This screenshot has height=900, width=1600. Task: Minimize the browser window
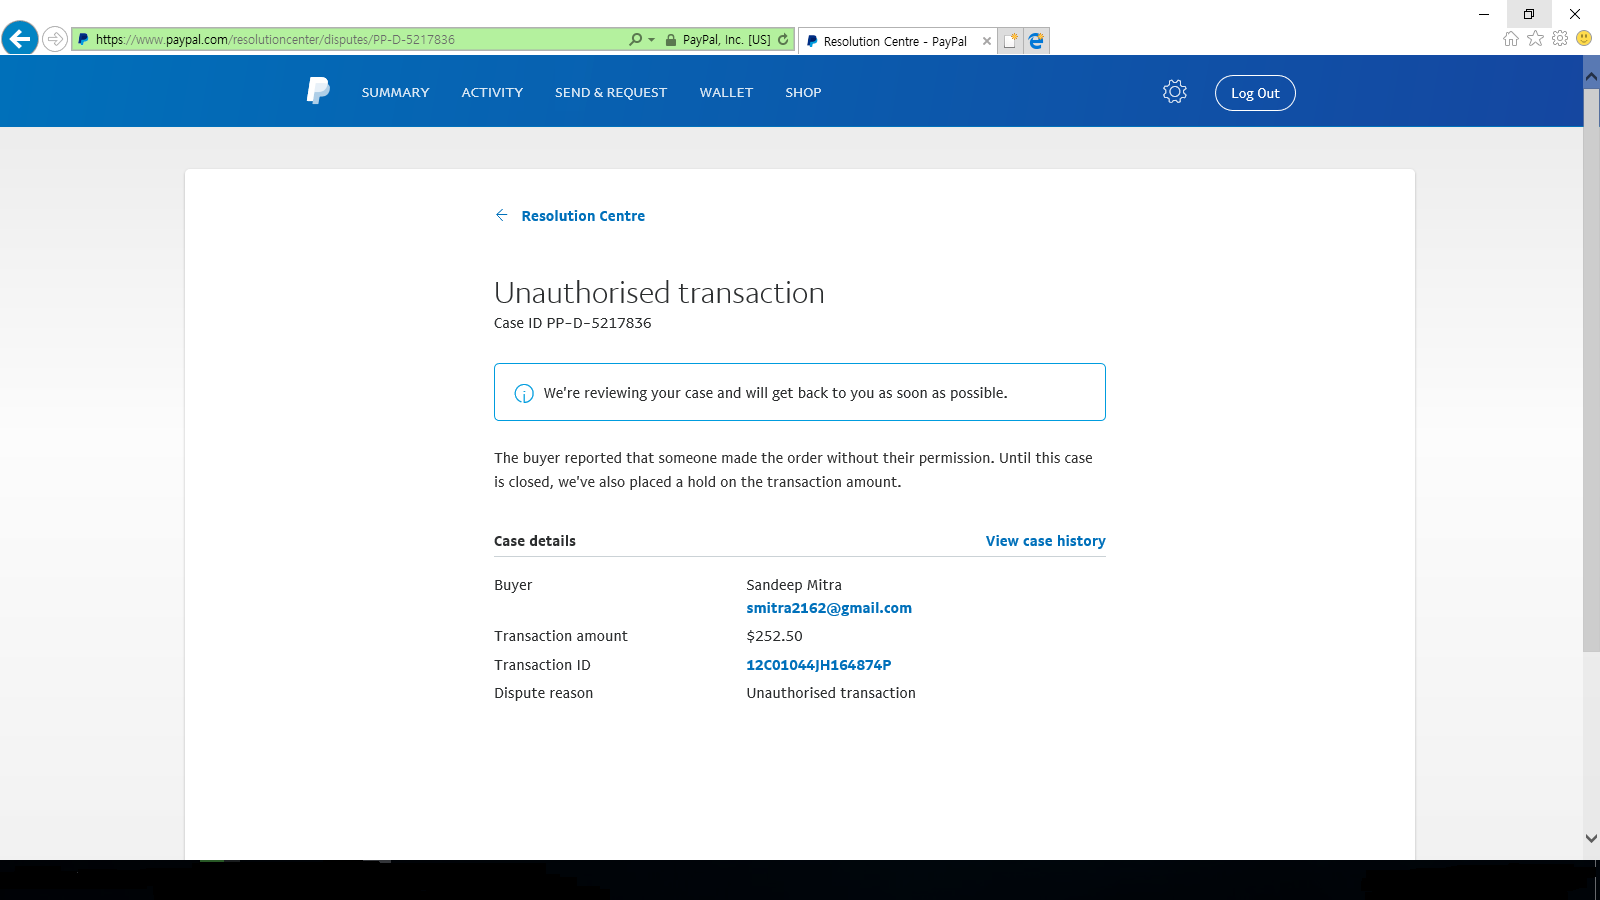point(1484,14)
